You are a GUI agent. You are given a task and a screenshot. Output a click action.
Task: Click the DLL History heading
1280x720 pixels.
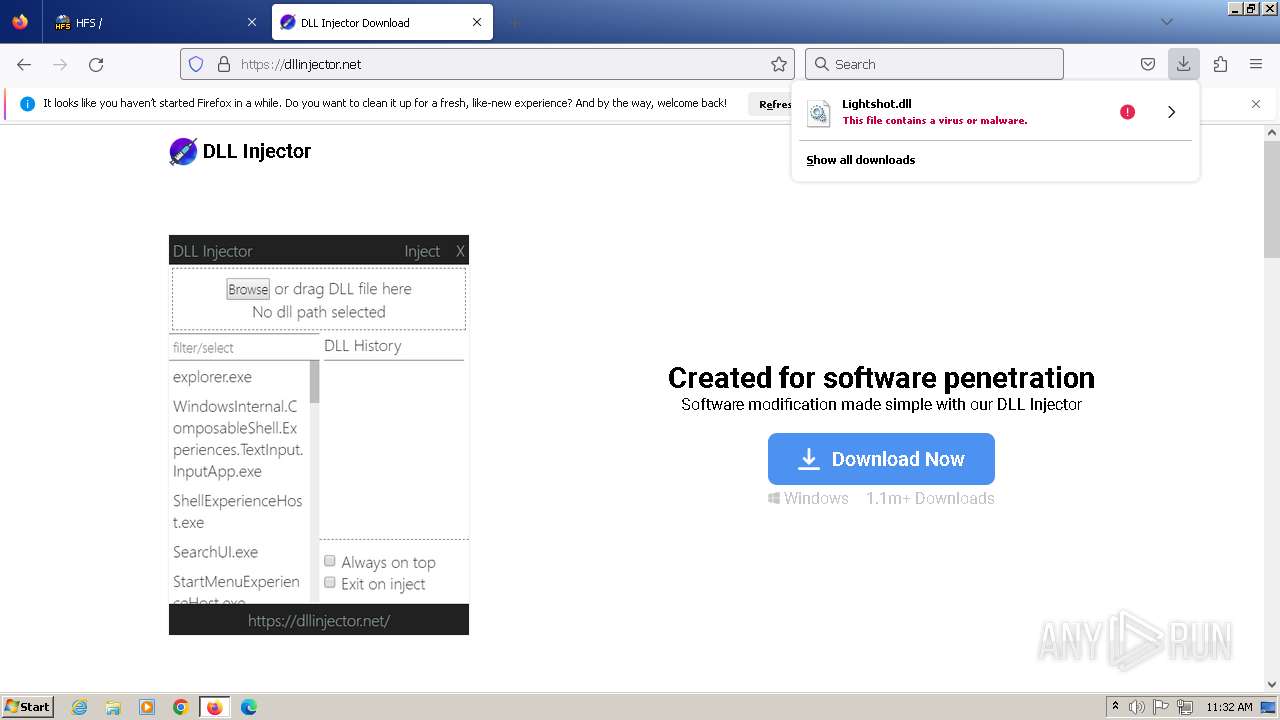[x=363, y=346]
